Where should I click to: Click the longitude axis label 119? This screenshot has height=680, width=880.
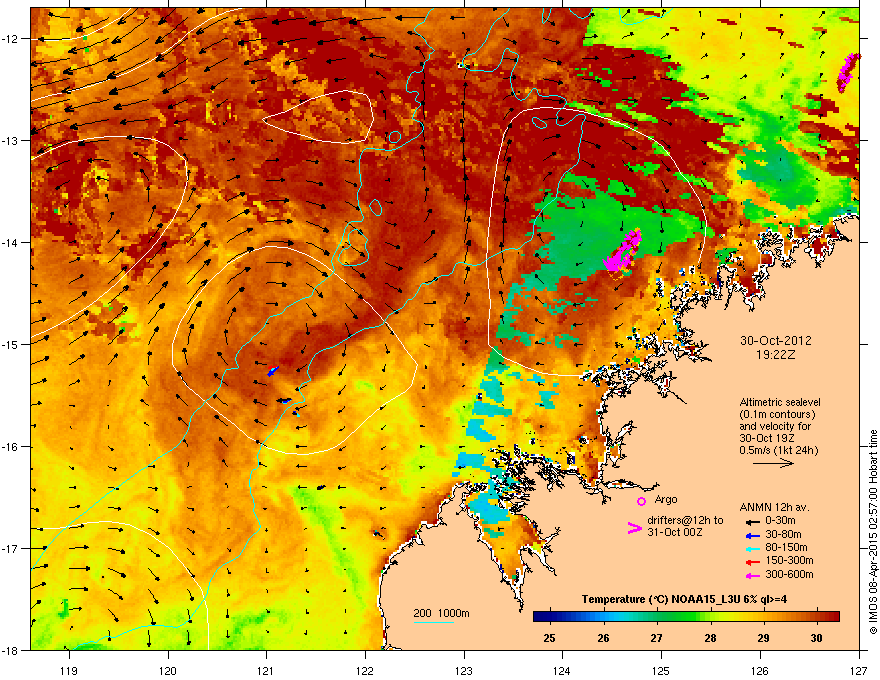(69, 670)
